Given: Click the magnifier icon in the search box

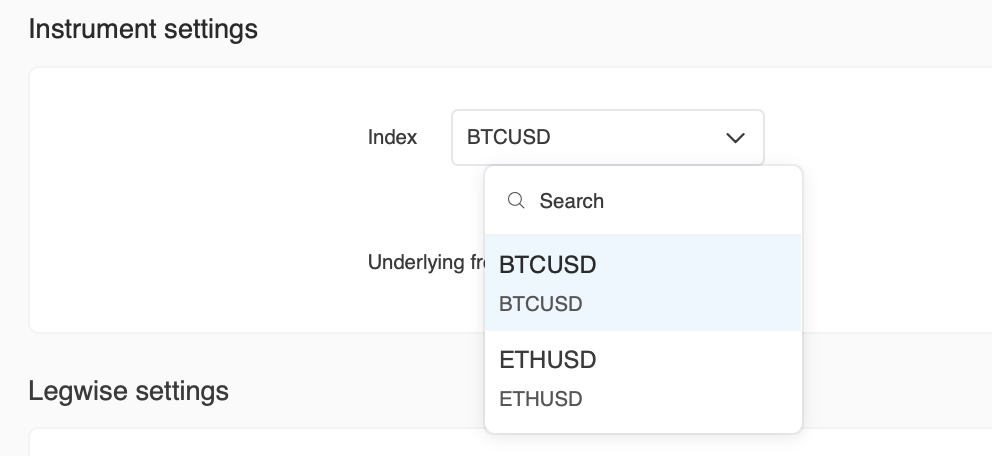Looking at the screenshot, I should tap(516, 201).
